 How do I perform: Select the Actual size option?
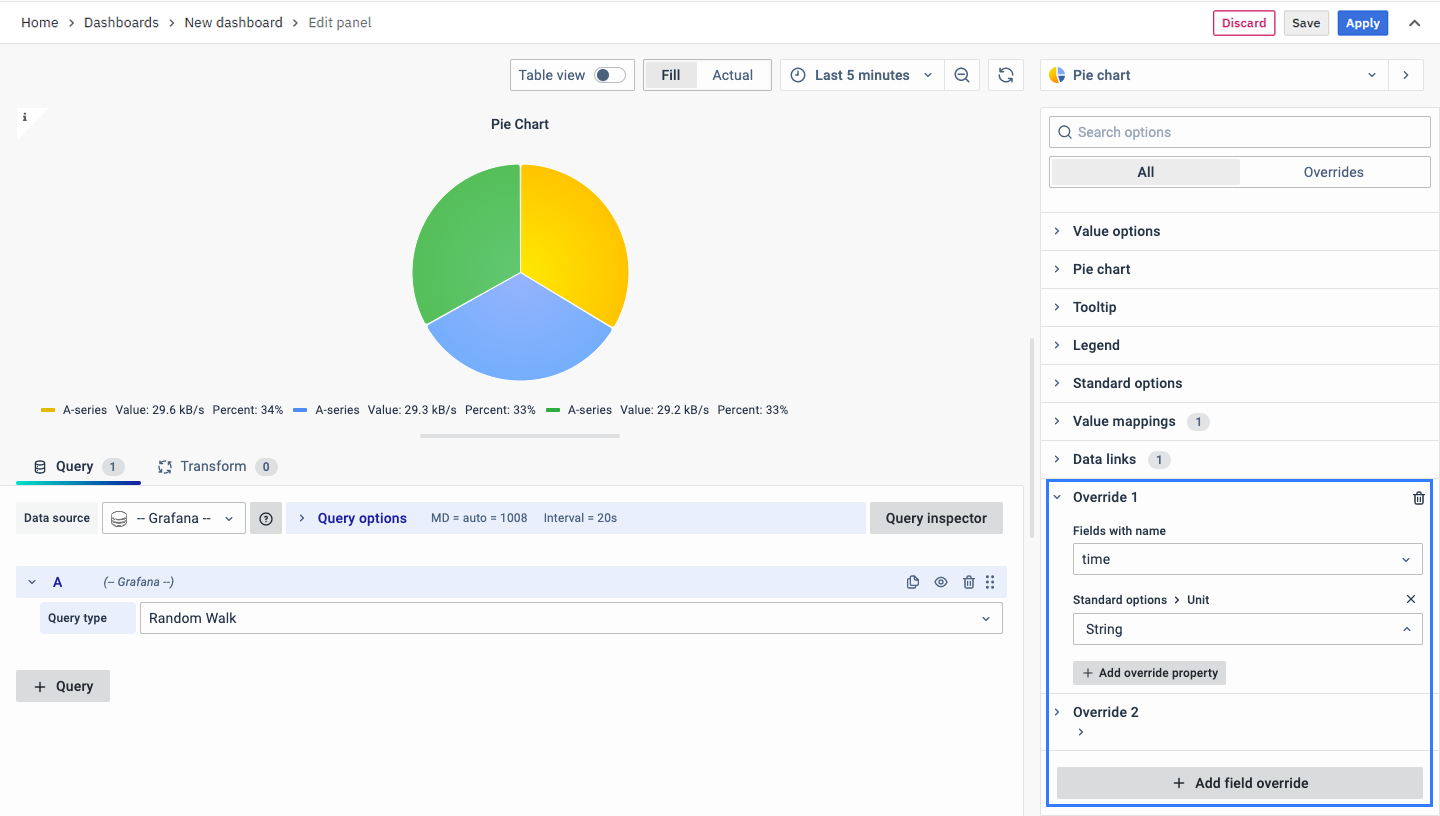732,75
